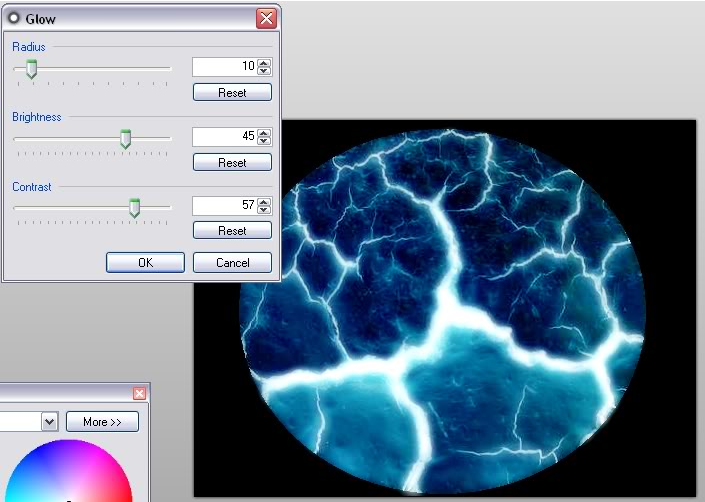Image resolution: width=705 pixels, height=502 pixels.
Task: Reset the Contrast value
Action: coord(232,231)
